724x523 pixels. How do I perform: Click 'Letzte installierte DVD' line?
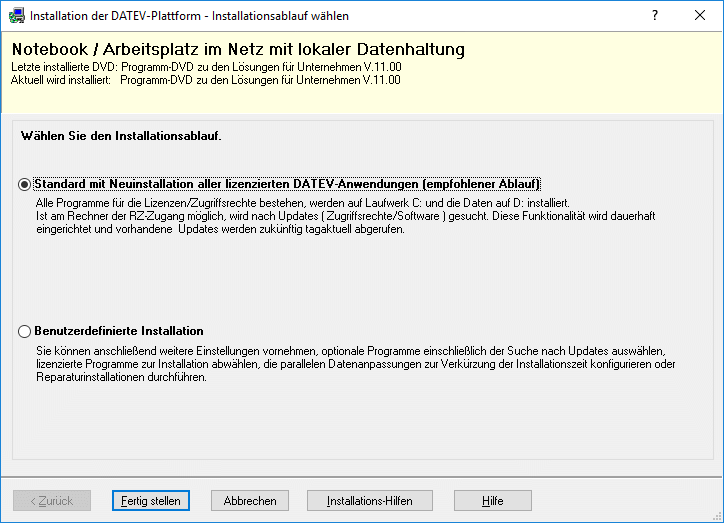coord(206,67)
